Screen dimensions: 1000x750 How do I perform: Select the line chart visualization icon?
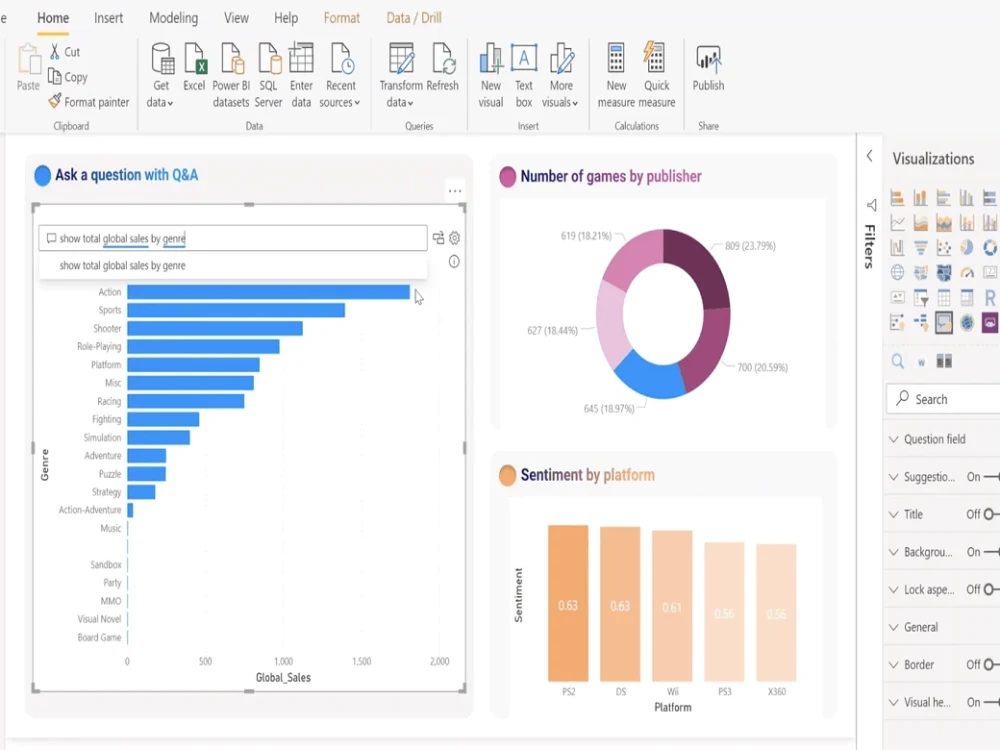(898, 222)
